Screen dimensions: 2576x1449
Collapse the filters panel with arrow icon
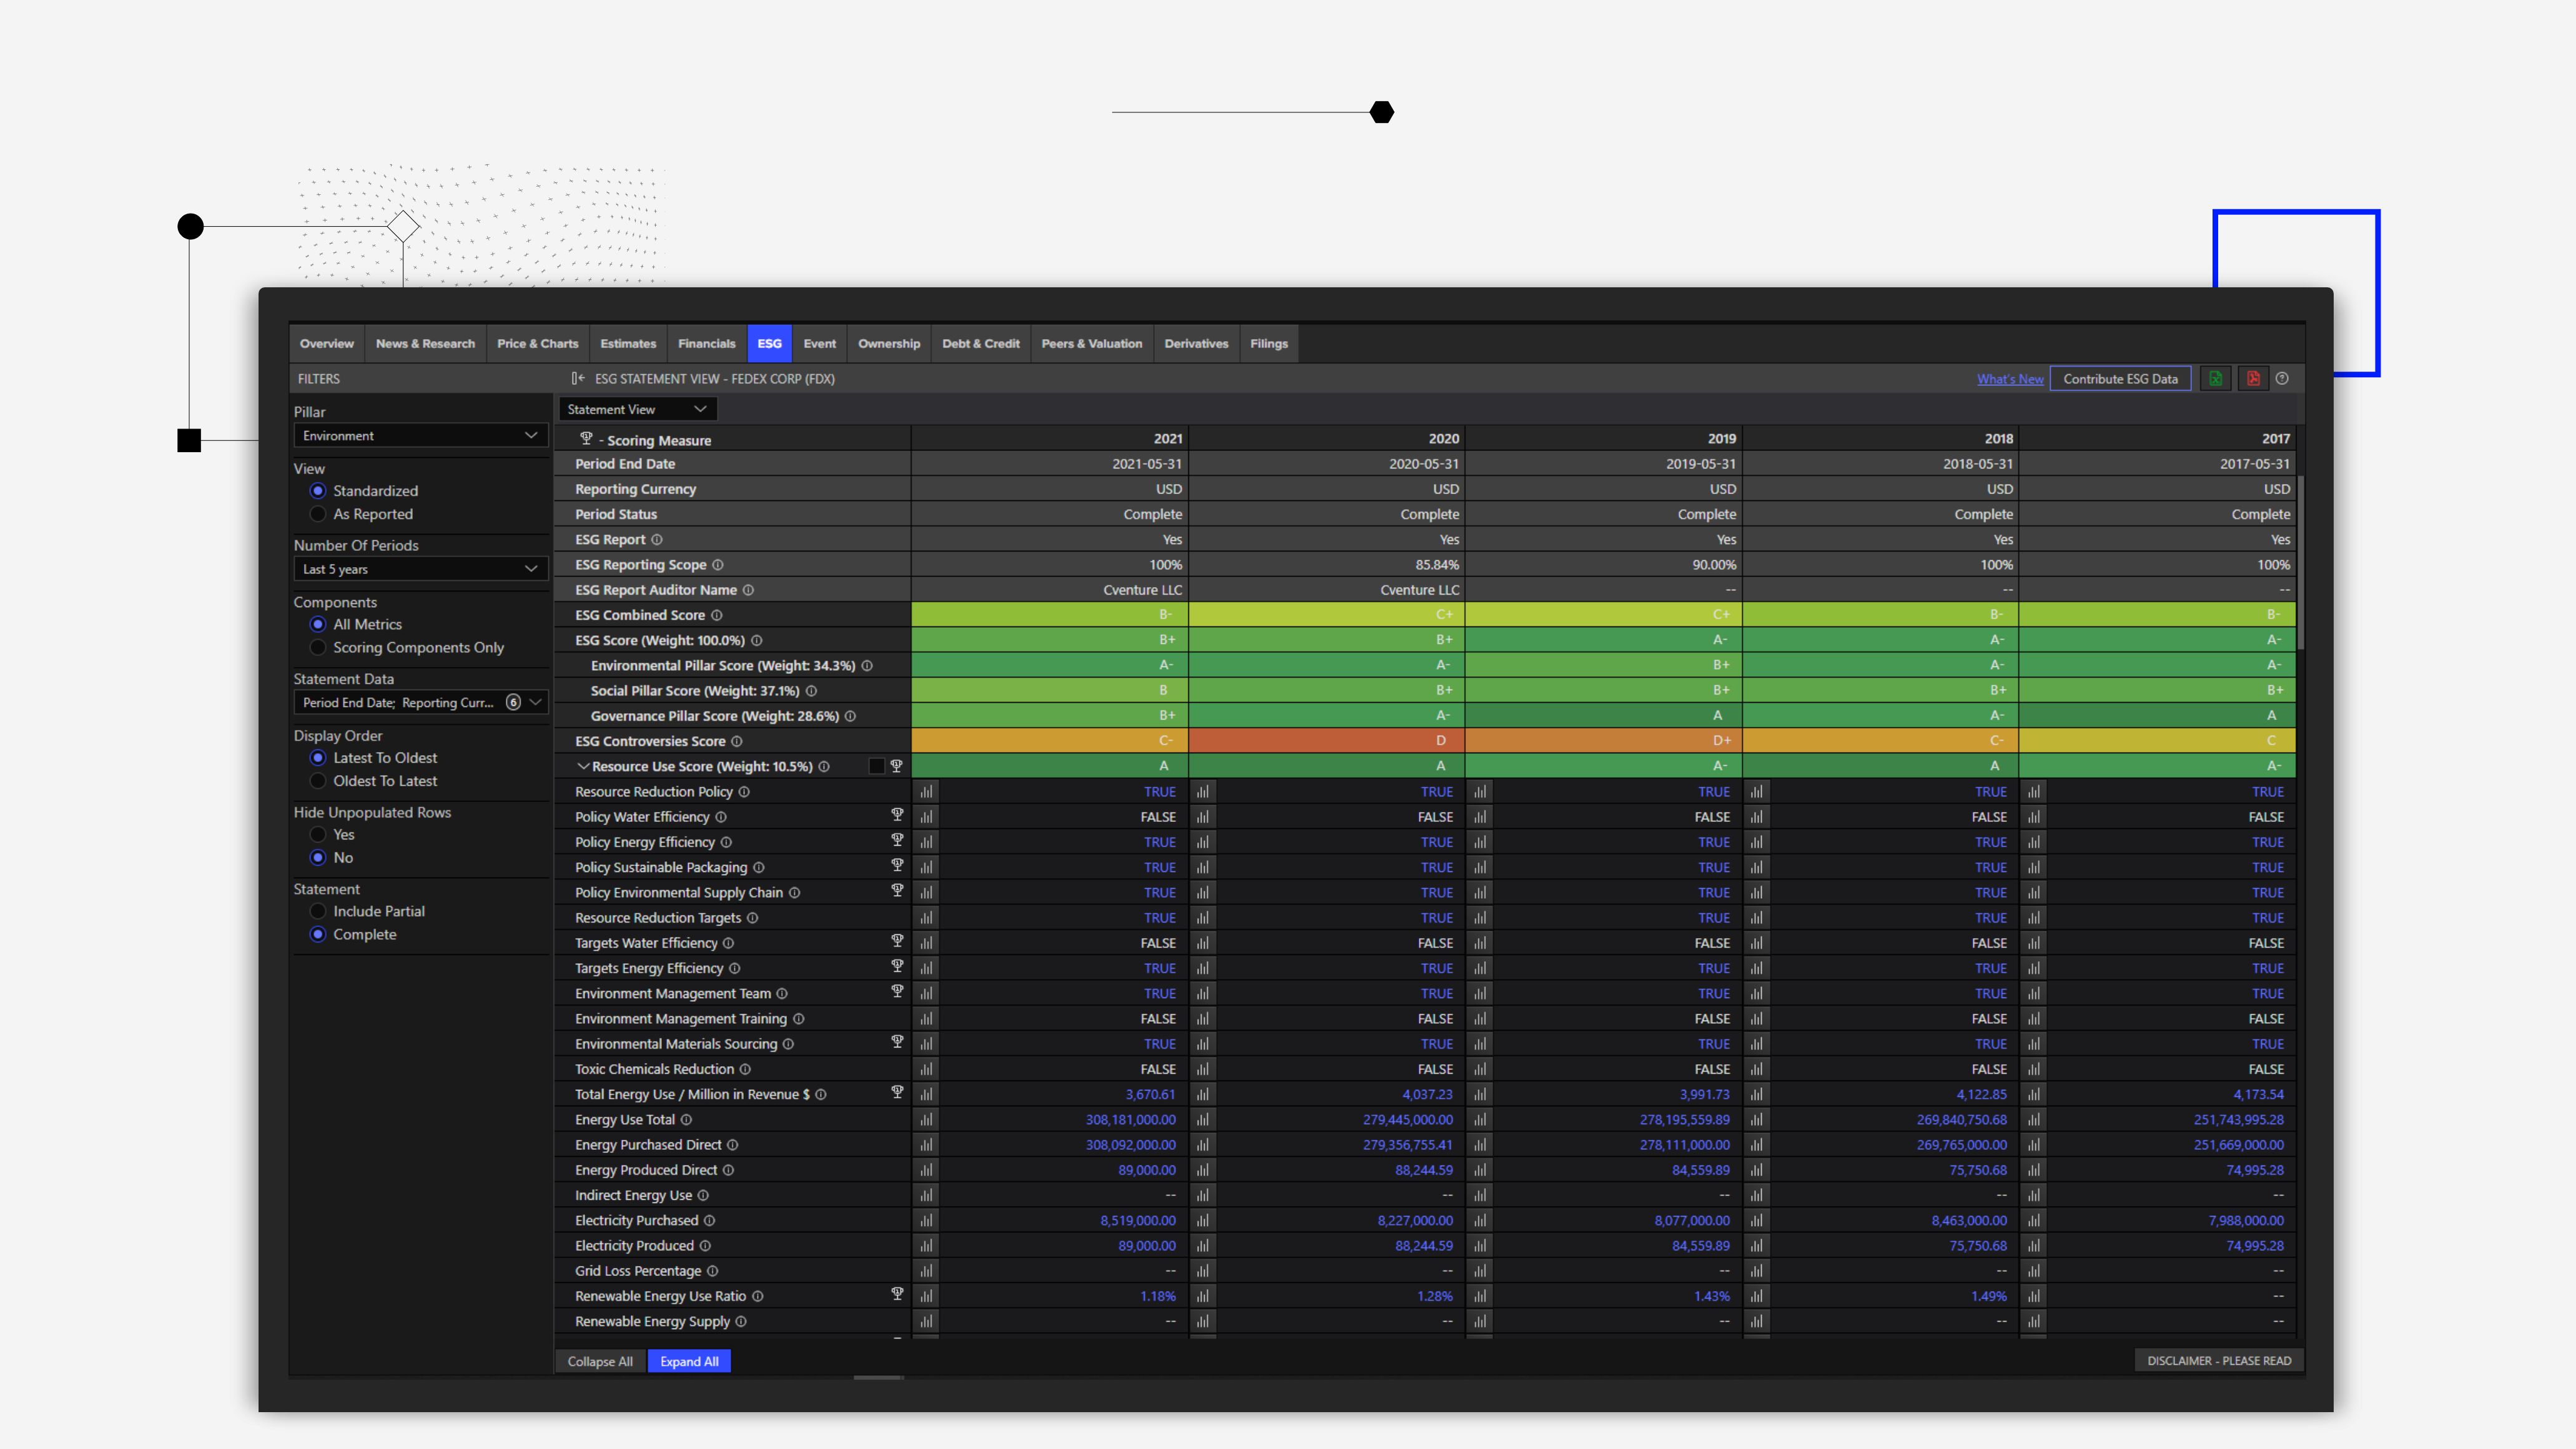coord(578,379)
